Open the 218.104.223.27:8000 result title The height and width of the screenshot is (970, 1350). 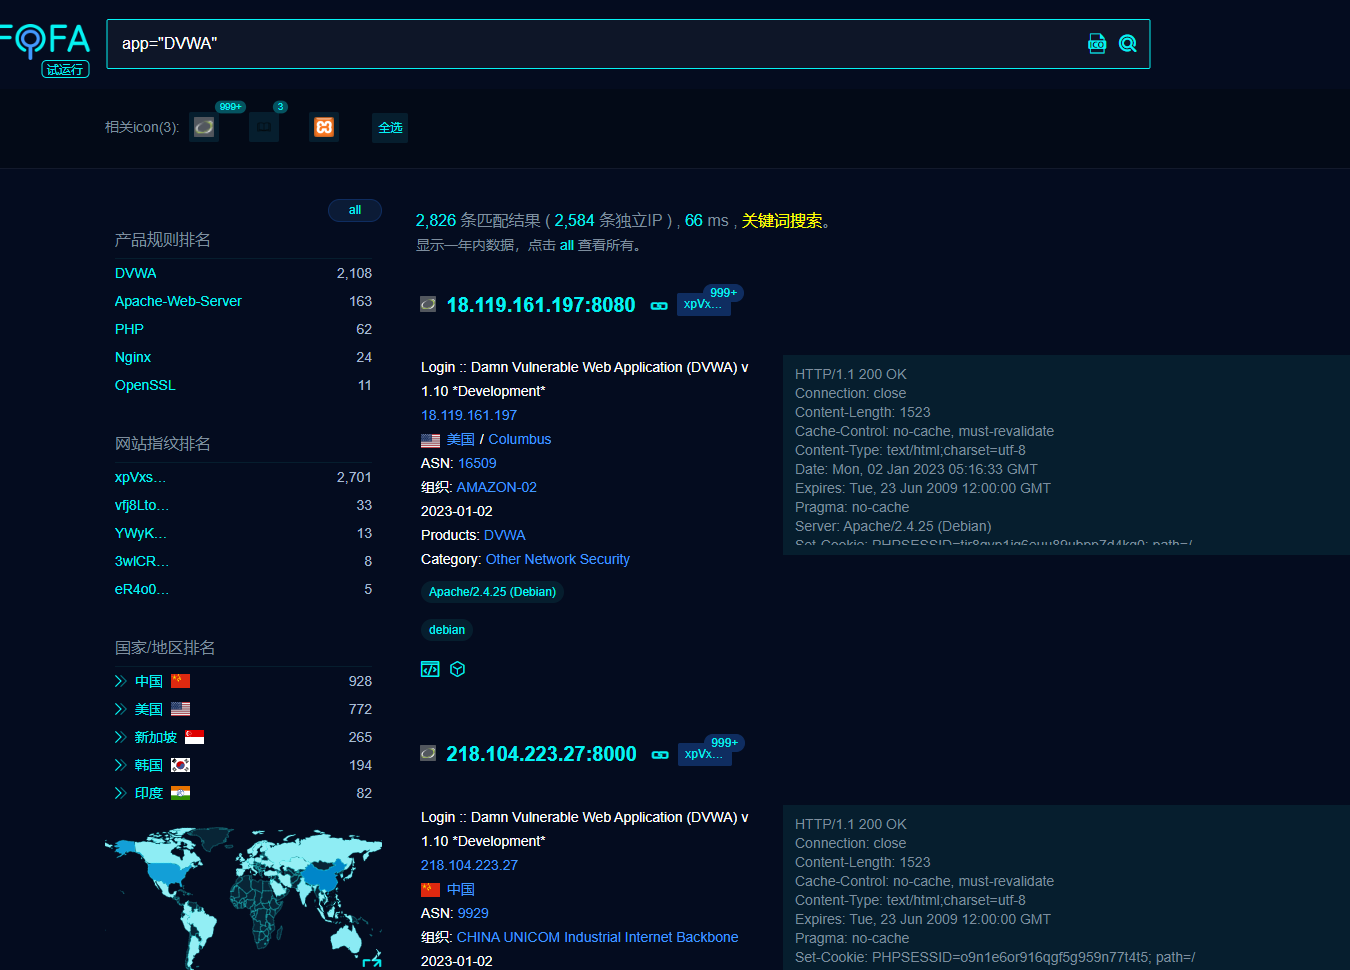pos(541,754)
